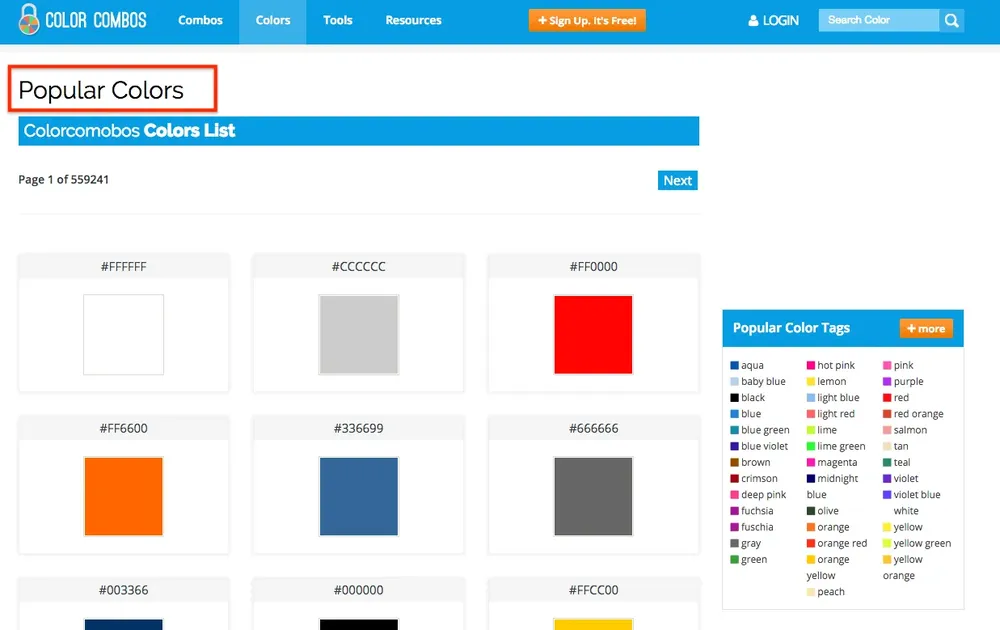Open the deep pink color tag
This screenshot has height=630, width=1000.
[x=763, y=495]
